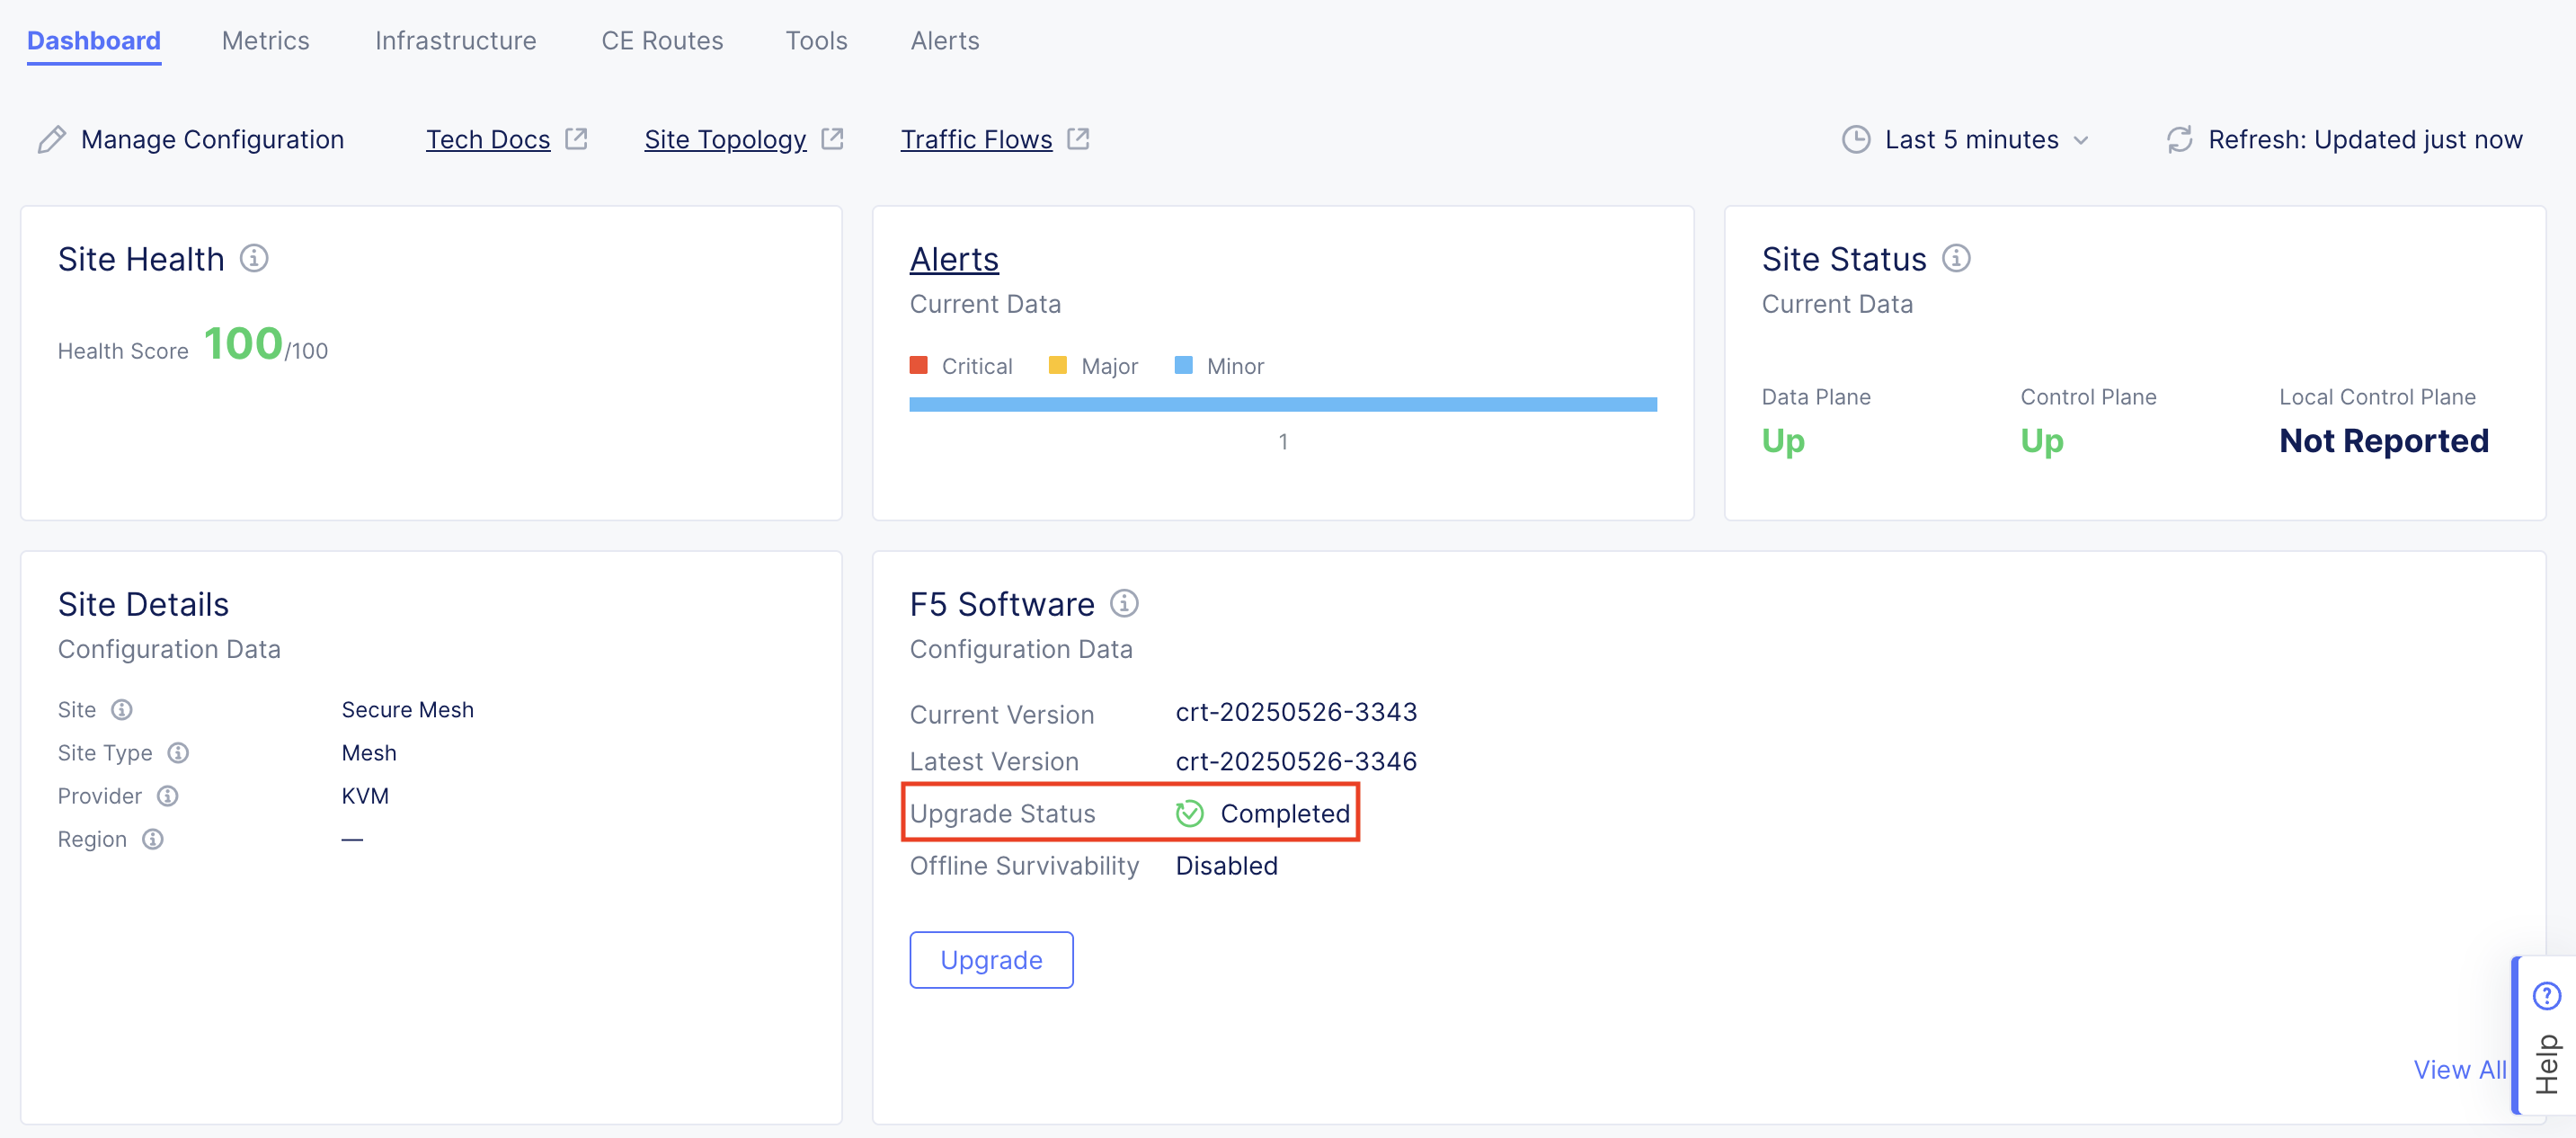Viewport: 2576px width, 1138px height.
Task: Open the Alerts link in the Alerts card
Action: click(x=953, y=258)
